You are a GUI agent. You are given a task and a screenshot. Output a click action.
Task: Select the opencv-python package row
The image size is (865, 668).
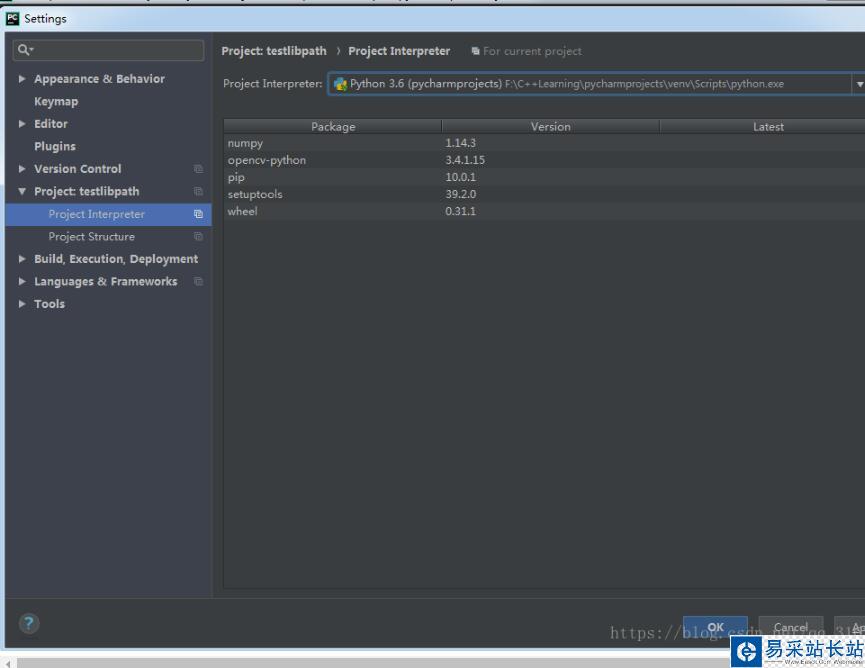(544, 160)
